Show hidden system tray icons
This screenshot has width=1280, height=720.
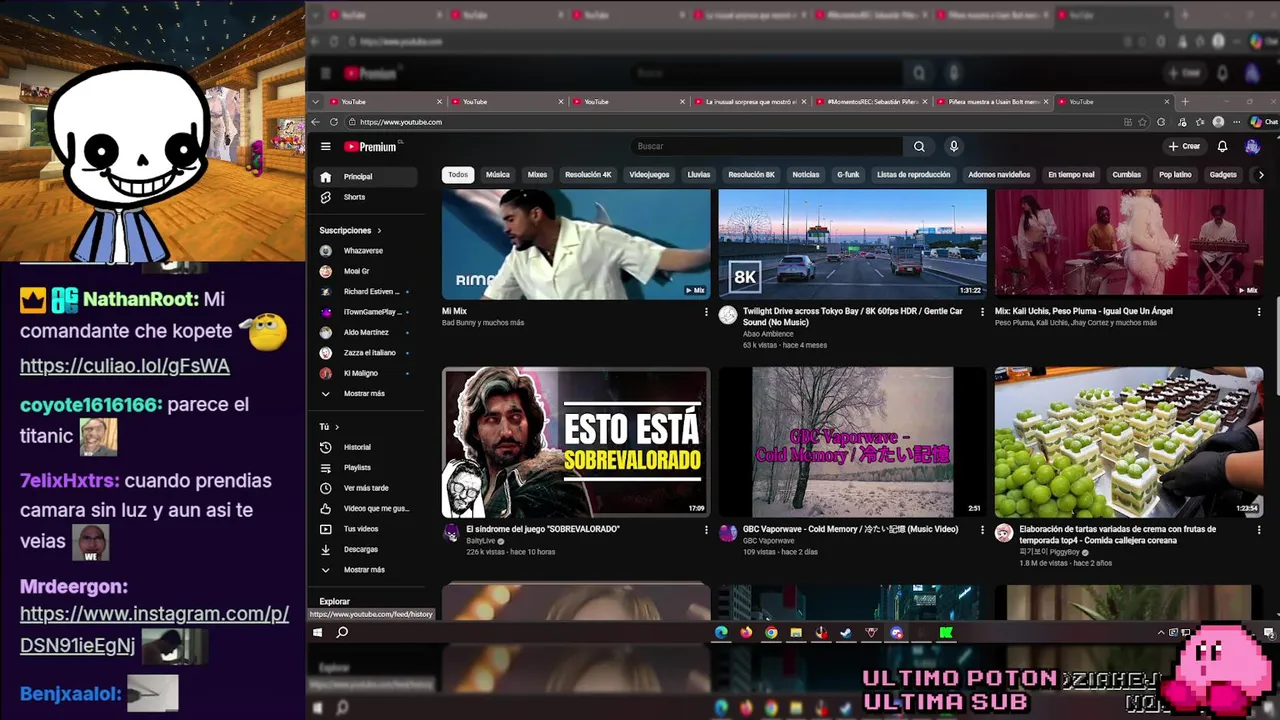[x=1161, y=632]
